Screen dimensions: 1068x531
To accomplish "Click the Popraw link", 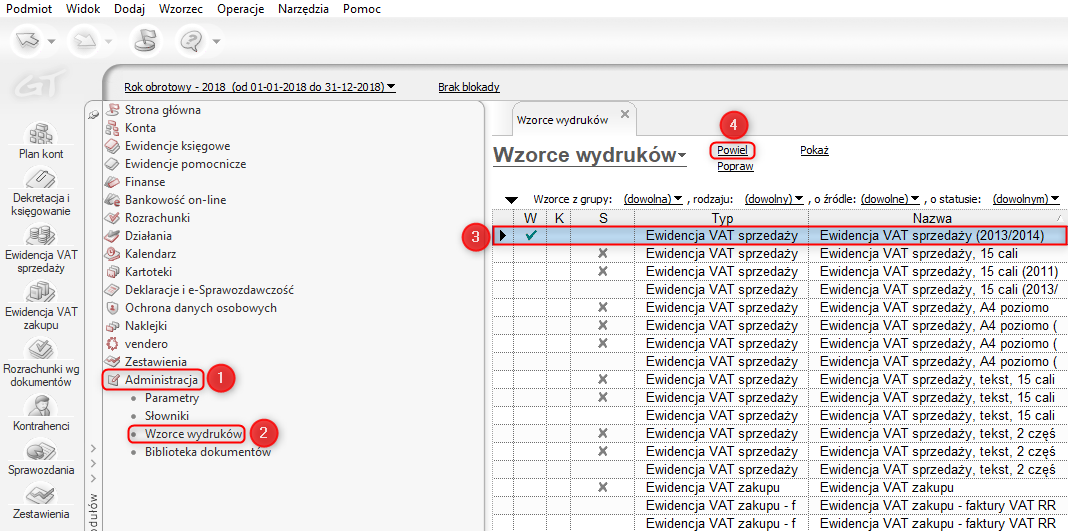I will (736, 167).
